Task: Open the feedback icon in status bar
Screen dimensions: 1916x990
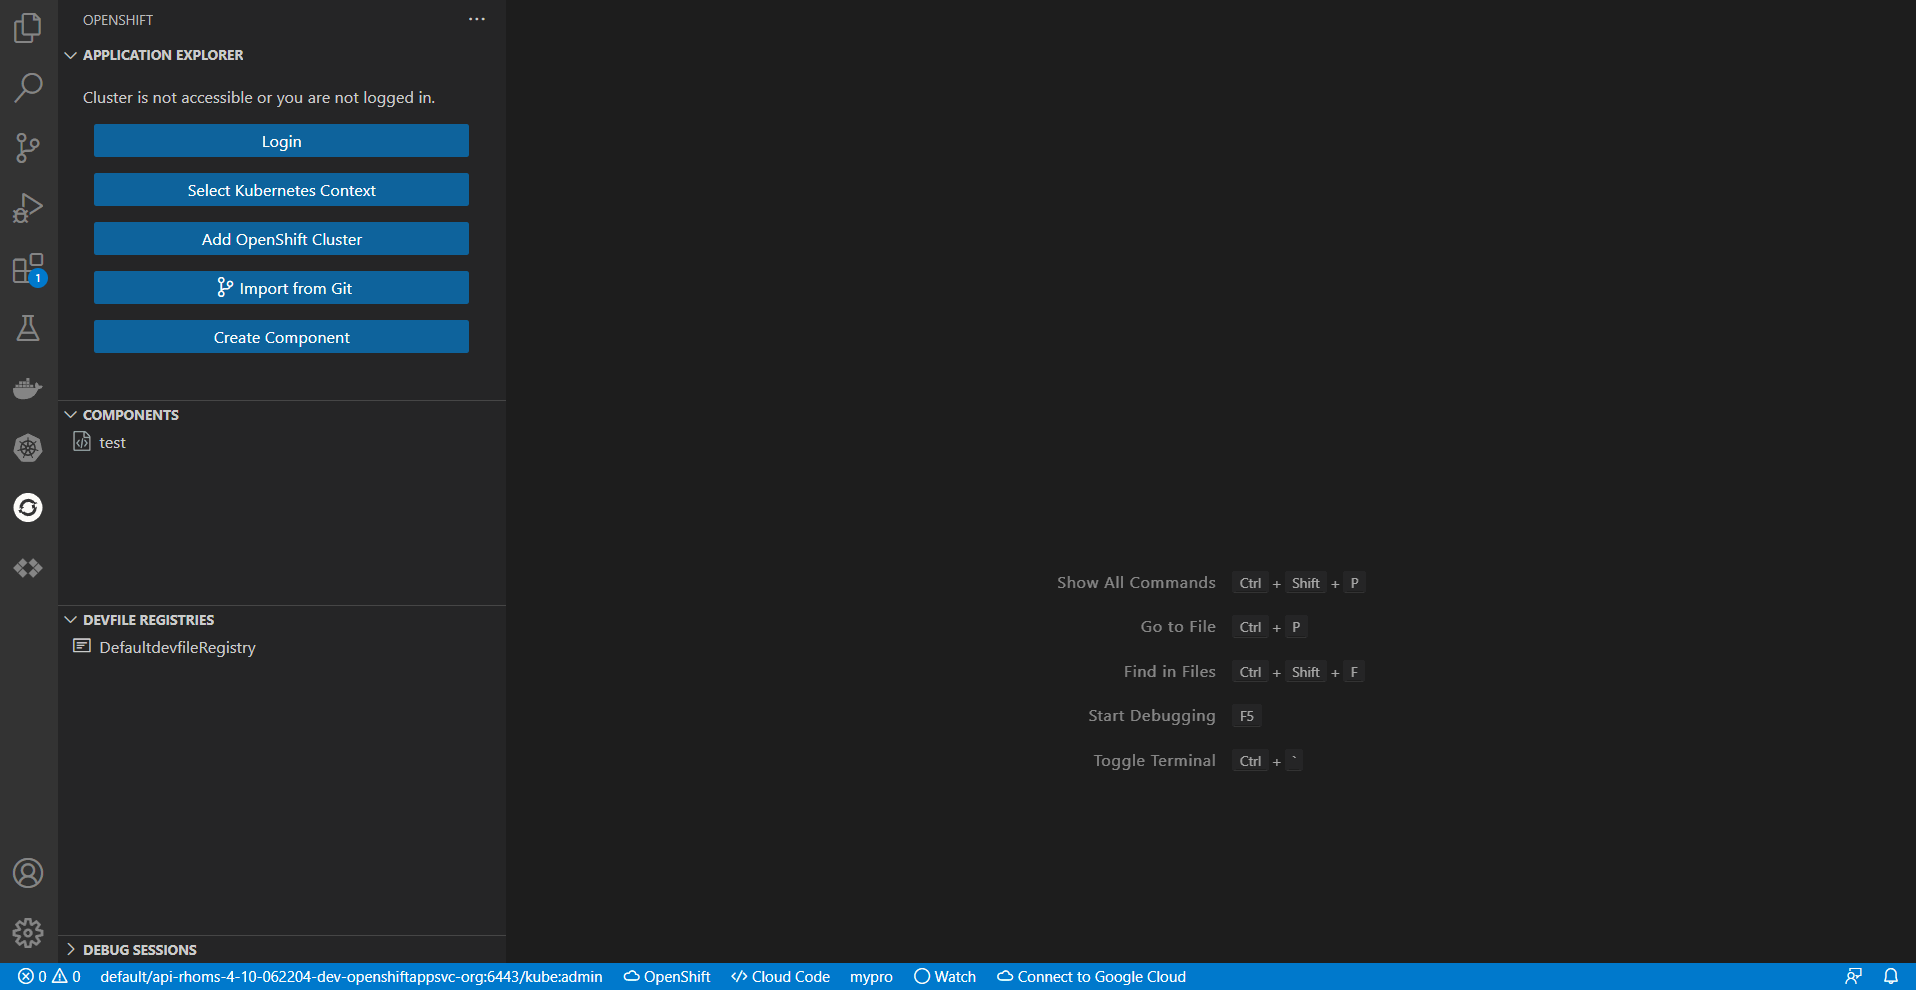Action: (x=1853, y=977)
